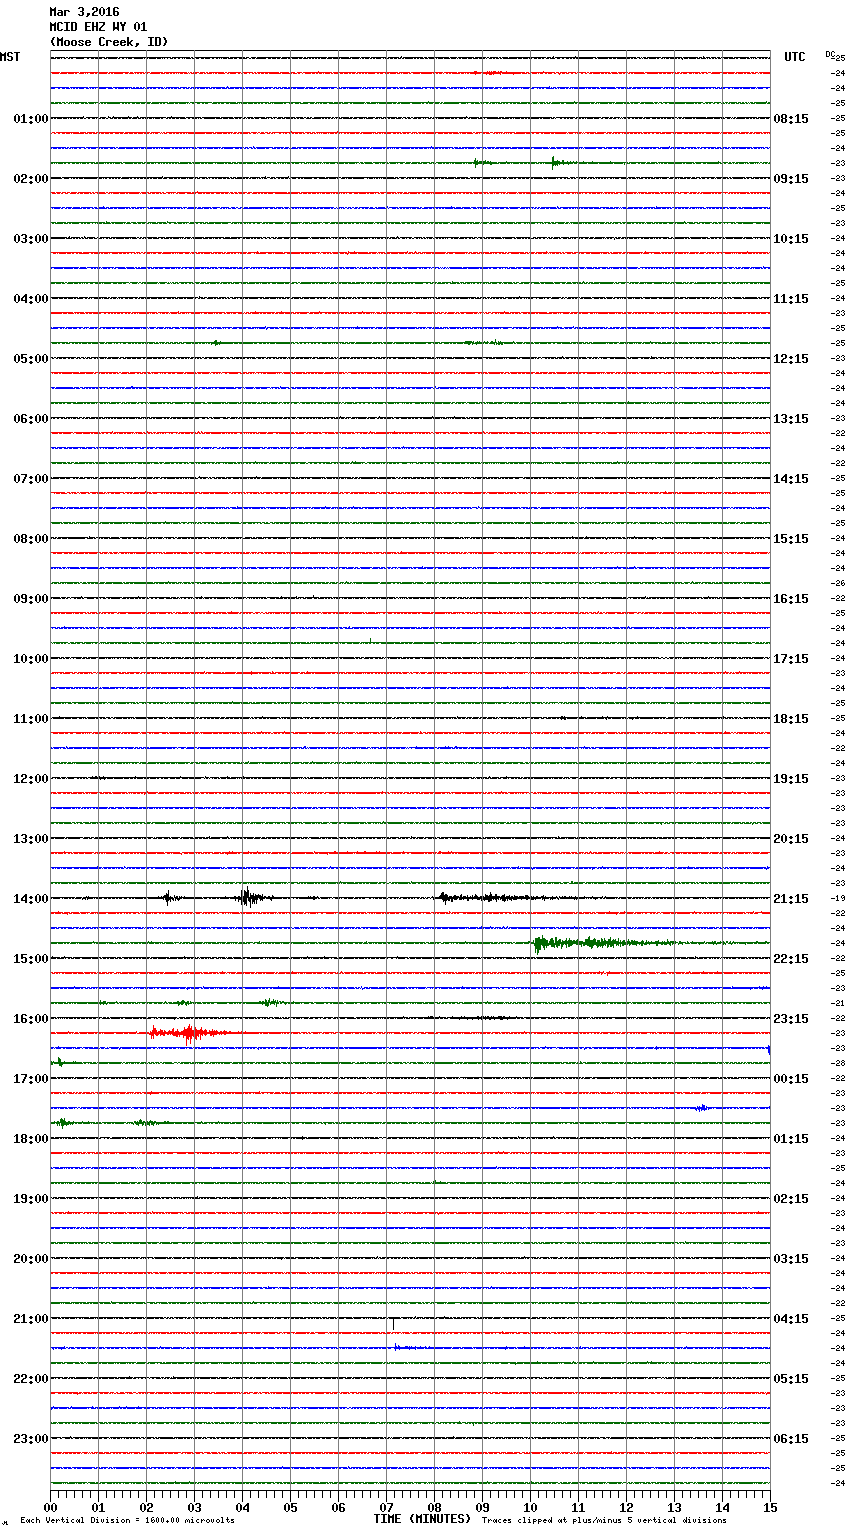Viewport: 850px width, 1534px height.
Task: Click the '00:15' UTC time label
Action: coord(791,1079)
